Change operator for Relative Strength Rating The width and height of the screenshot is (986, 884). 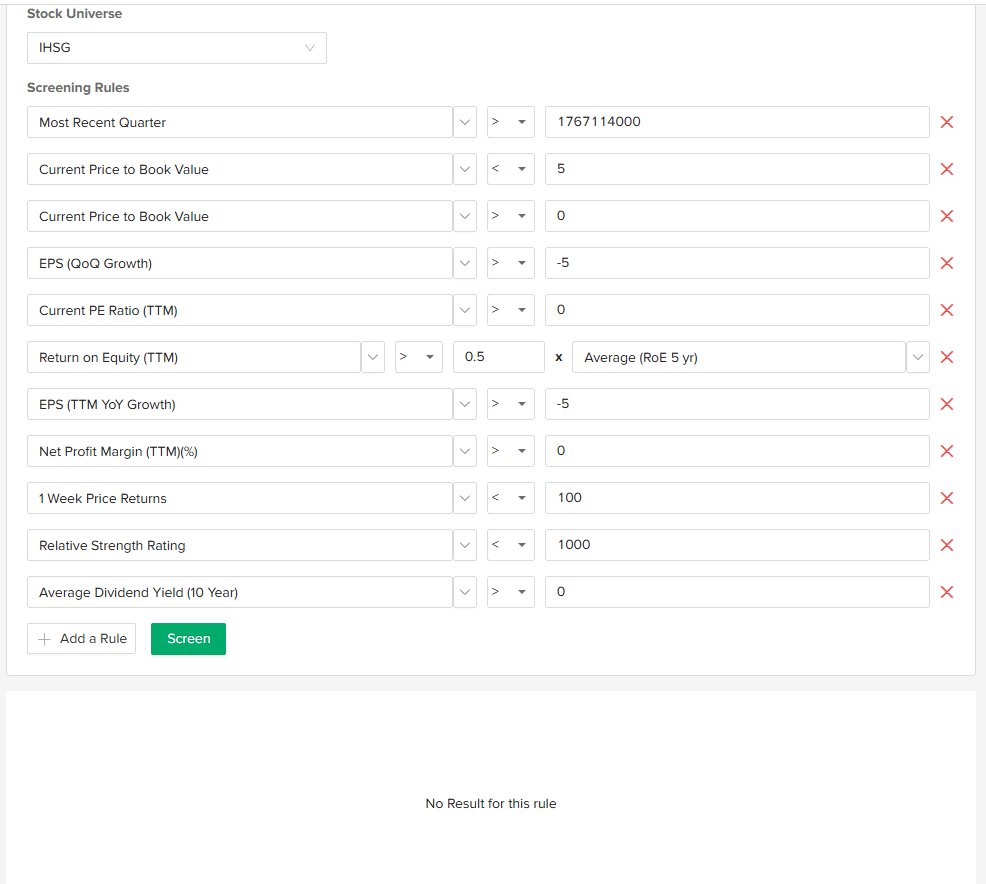click(x=511, y=545)
